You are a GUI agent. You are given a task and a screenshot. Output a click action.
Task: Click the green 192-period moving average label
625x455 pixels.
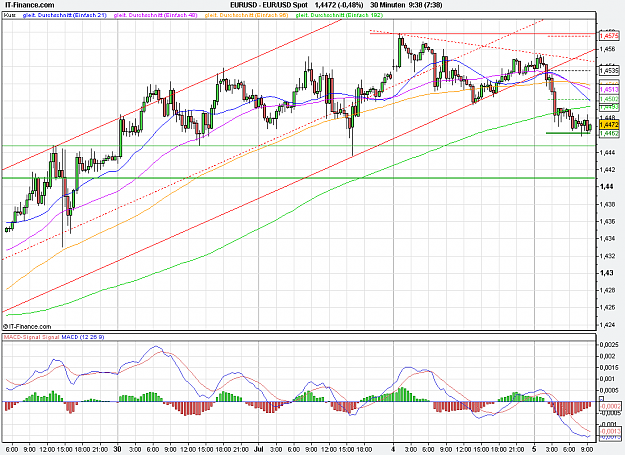339,15
